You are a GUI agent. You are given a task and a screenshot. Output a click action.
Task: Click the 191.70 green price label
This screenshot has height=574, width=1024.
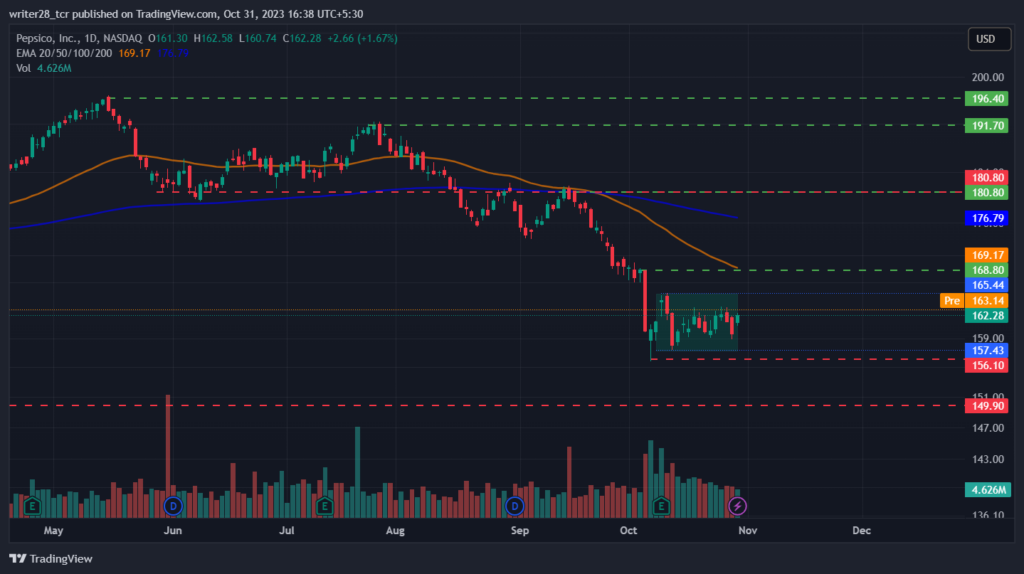point(987,125)
